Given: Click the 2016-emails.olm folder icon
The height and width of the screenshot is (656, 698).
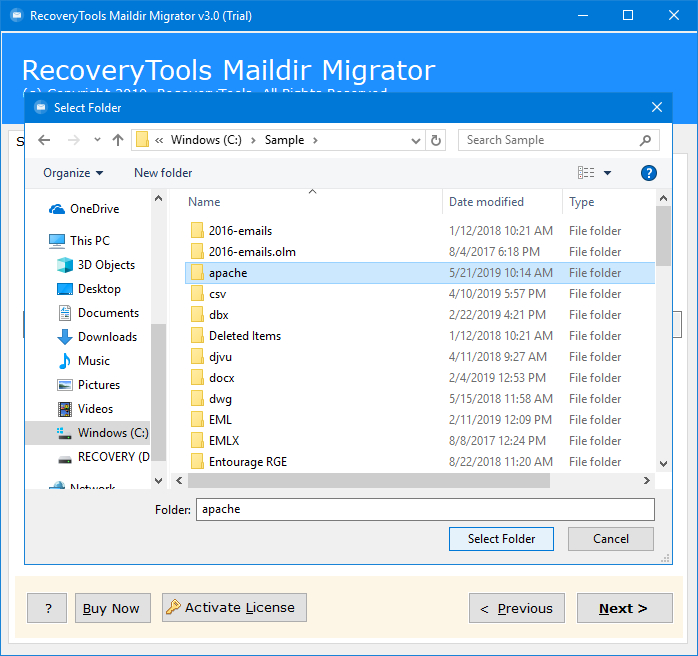Looking at the screenshot, I should (197, 252).
